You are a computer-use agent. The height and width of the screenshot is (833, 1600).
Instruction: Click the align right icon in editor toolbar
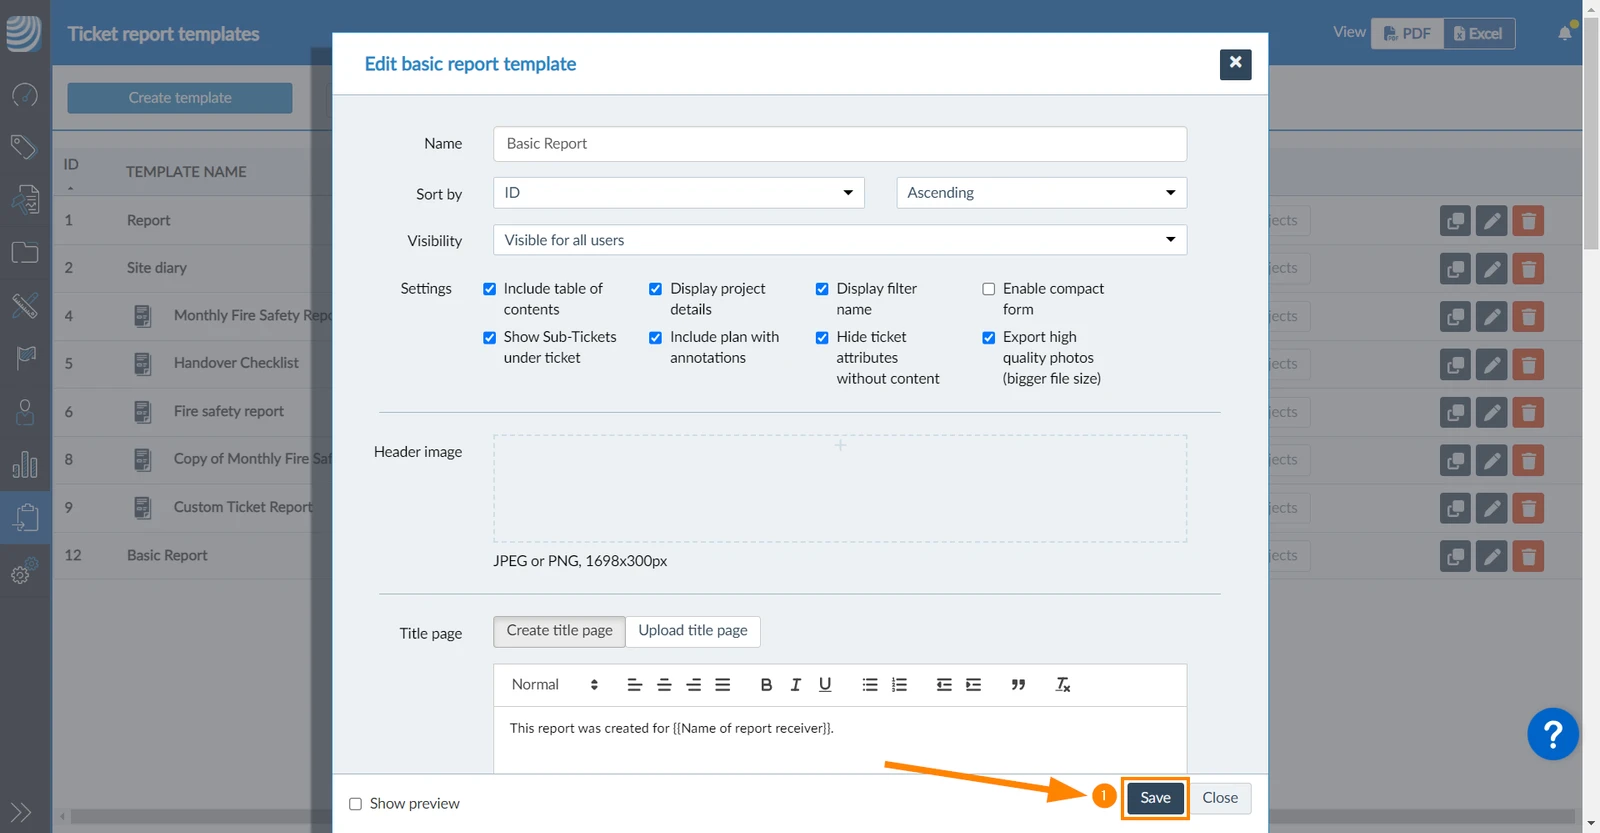[693, 685]
